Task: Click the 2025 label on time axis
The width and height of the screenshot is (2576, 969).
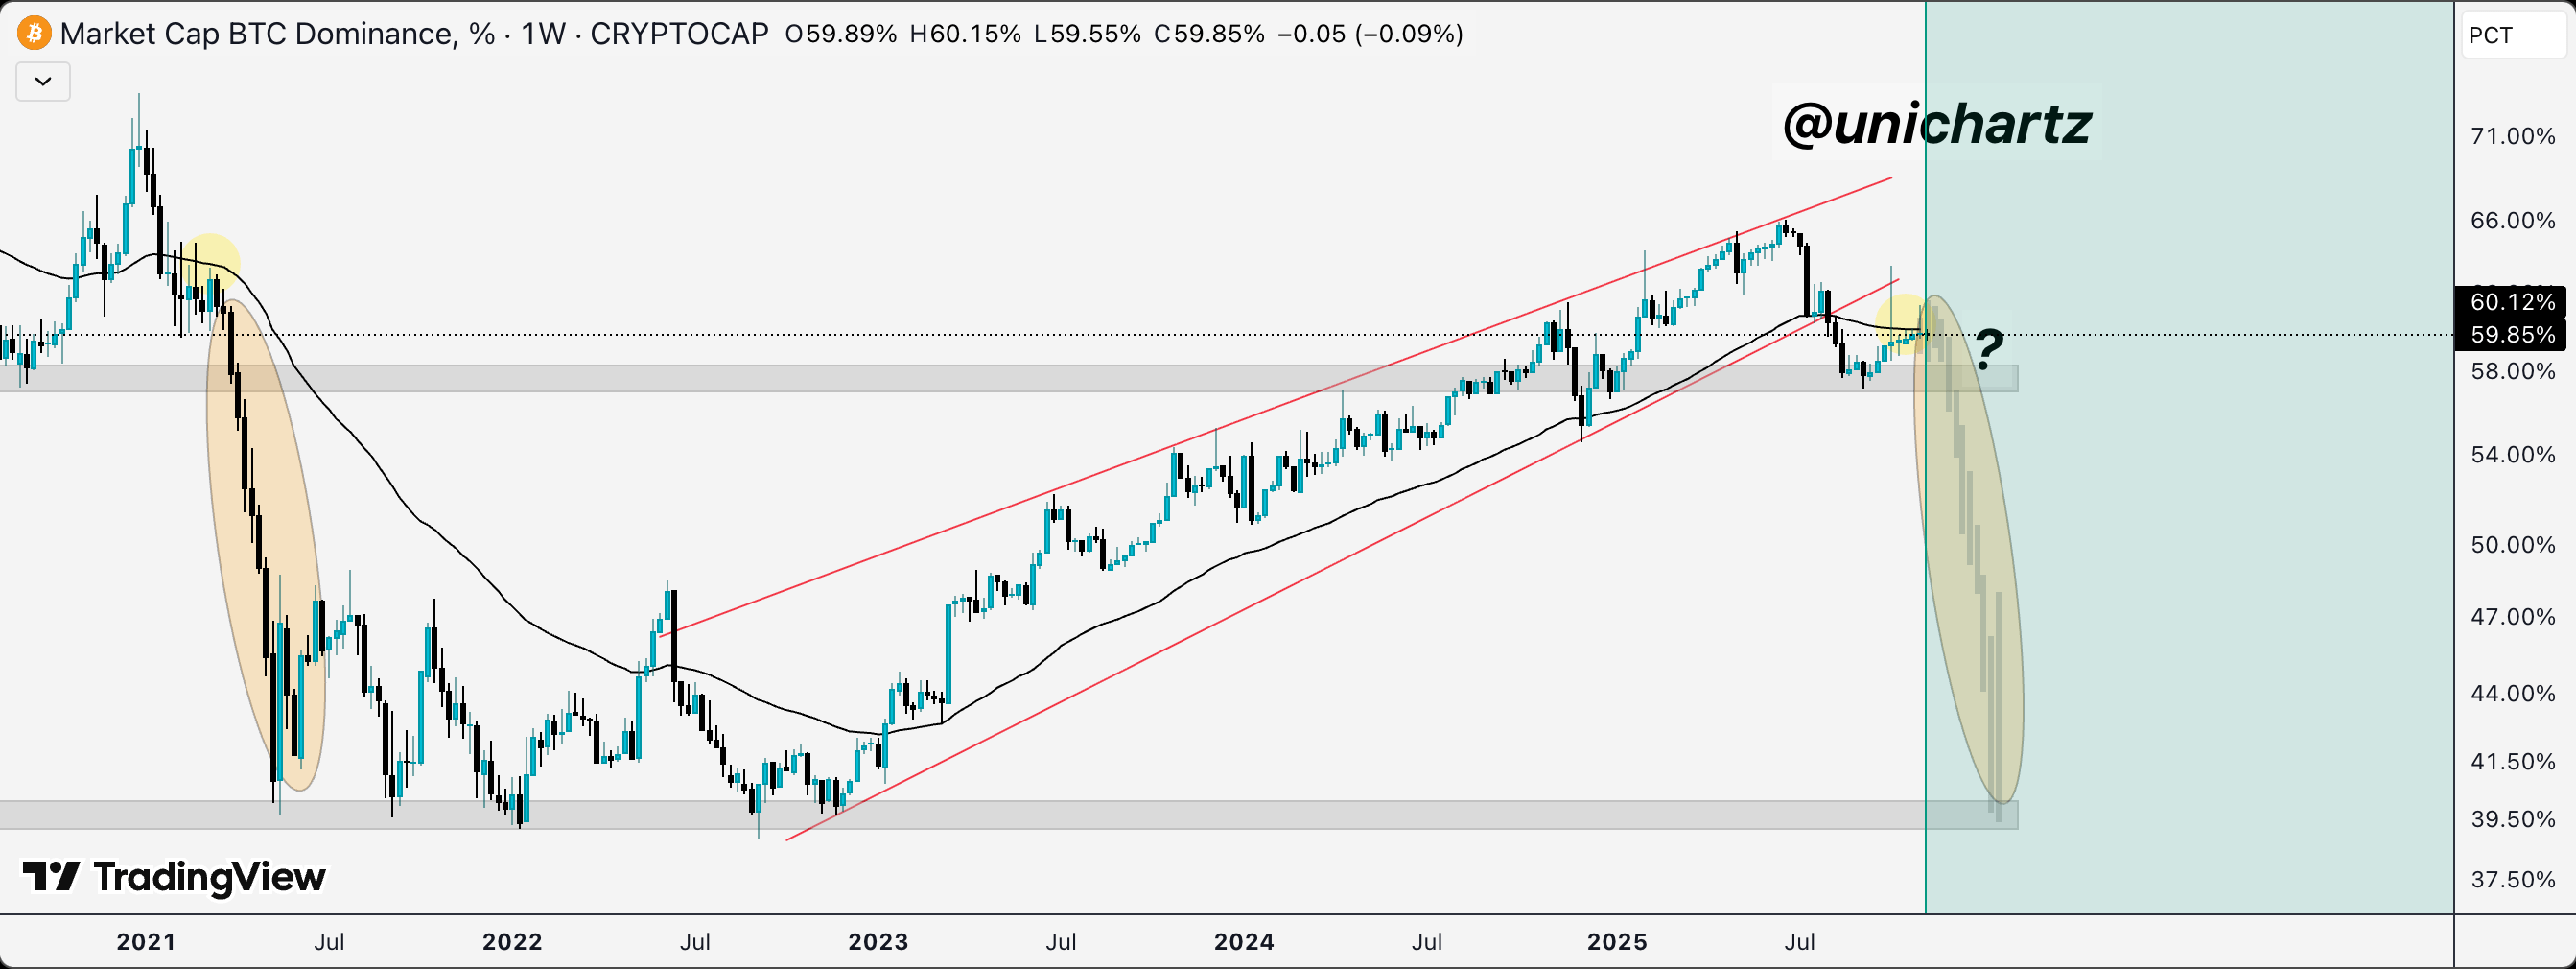Action: point(1617,942)
